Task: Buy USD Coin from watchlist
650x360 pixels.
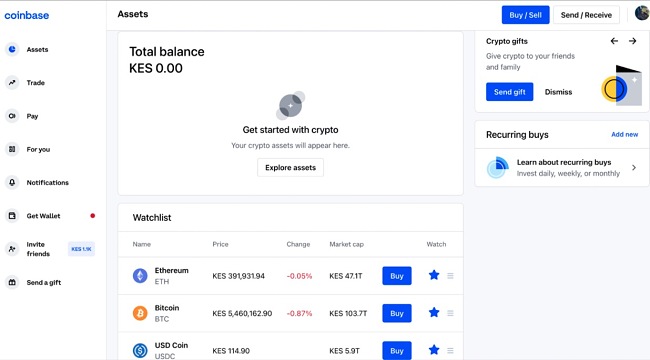Action: pyautogui.click(x=397, y=350)
